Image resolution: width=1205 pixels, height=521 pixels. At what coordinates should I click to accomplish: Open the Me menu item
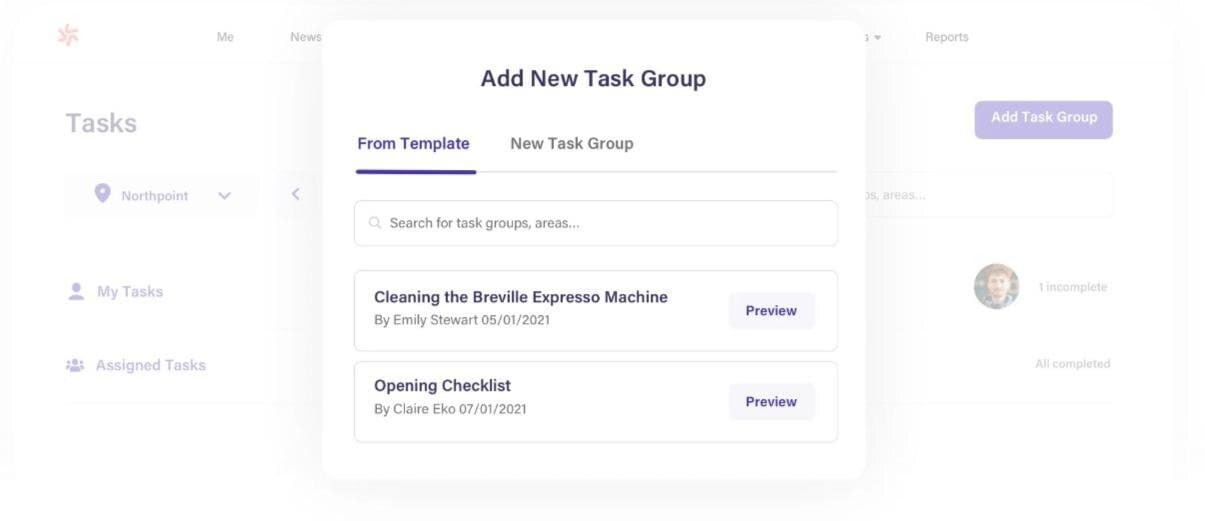coord(225,37)
